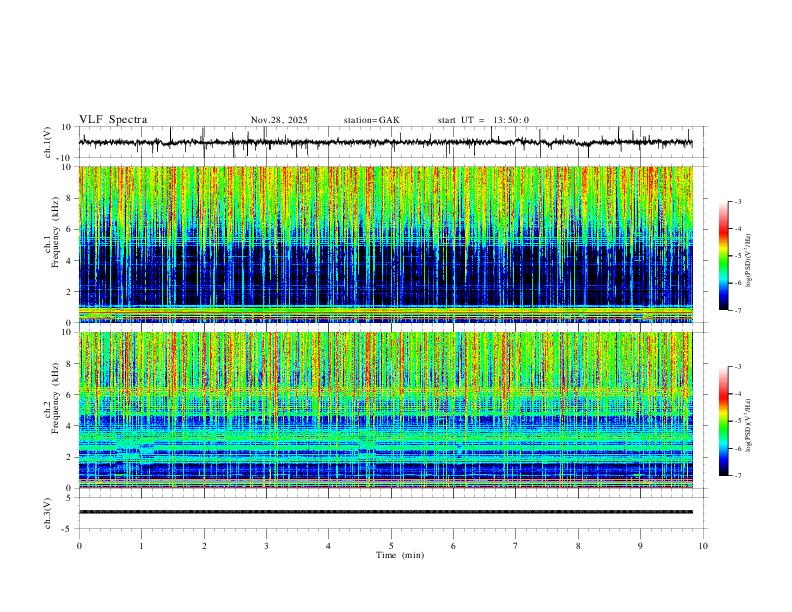
Task: Click the 'start UT = 13:50:0' text
Action: 483,120
